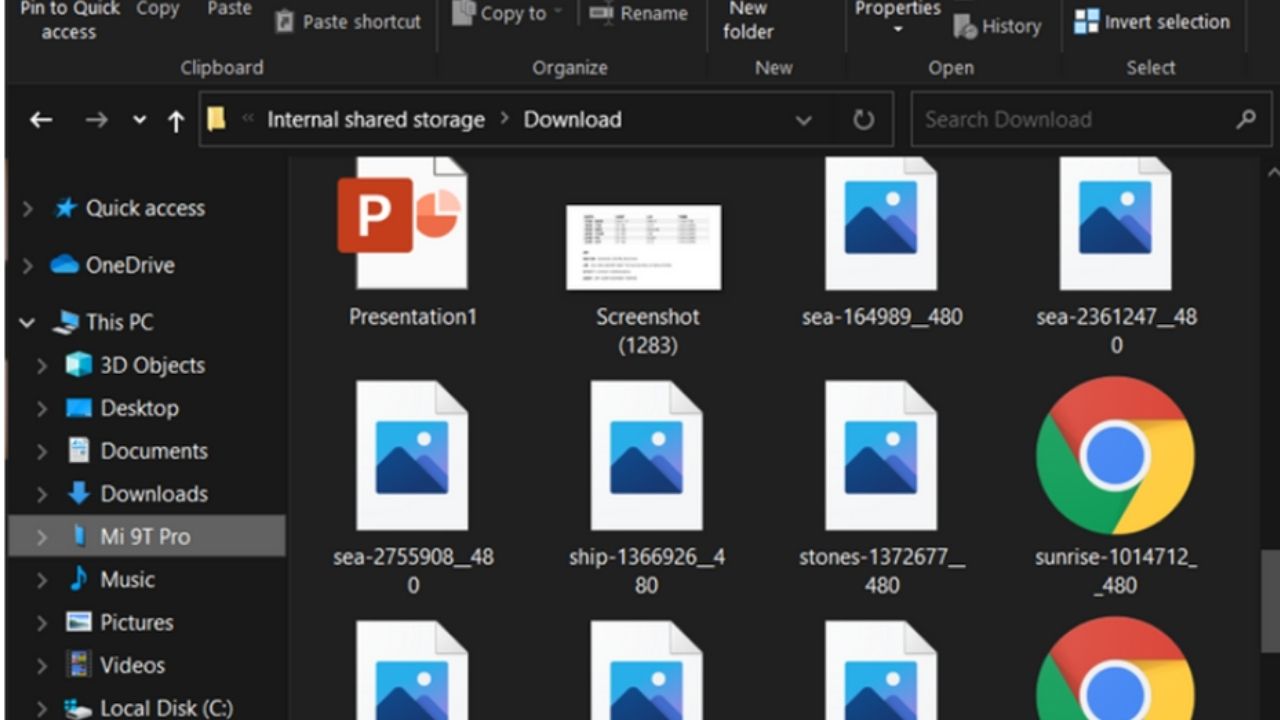Click the "ship-1366926__480" file name

point(646,571)
